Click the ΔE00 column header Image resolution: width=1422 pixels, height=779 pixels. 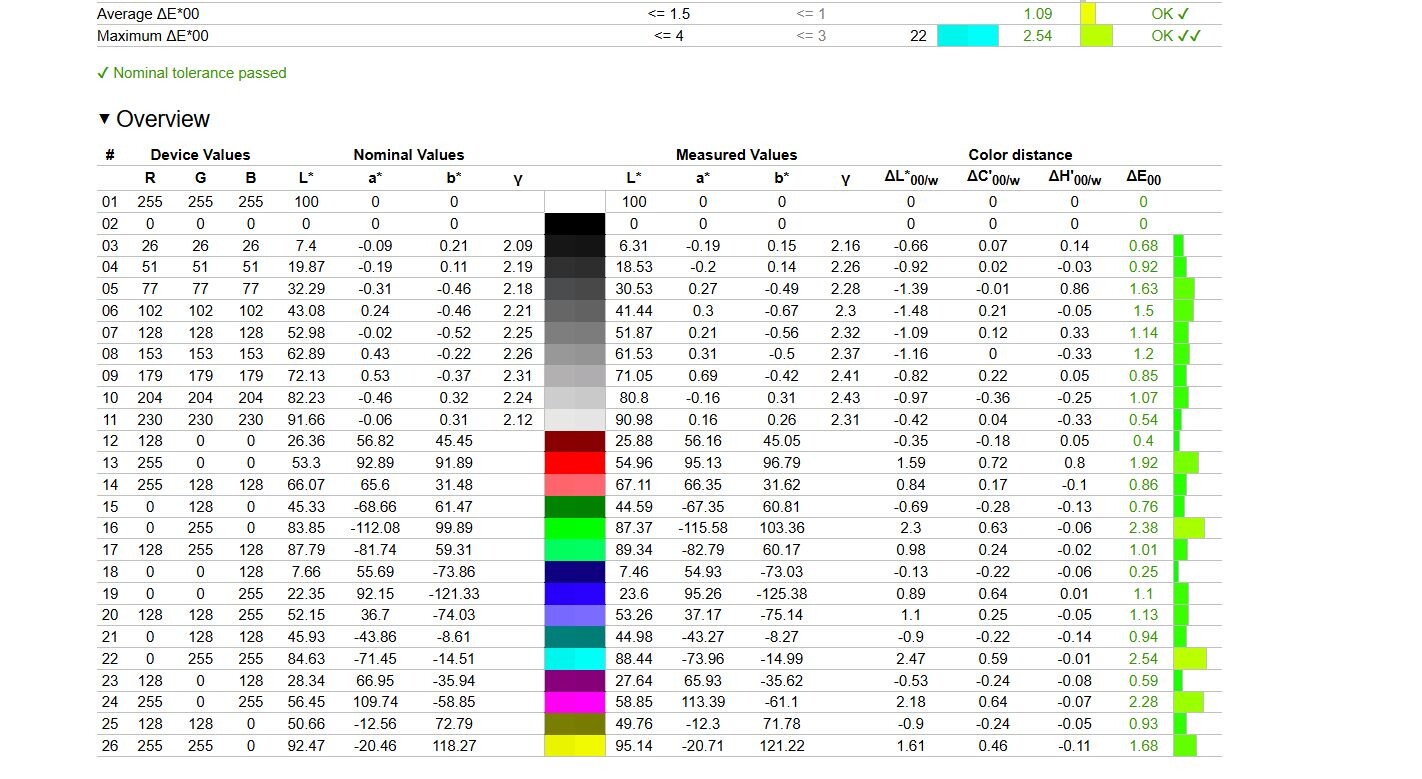tap(1144, 178)
